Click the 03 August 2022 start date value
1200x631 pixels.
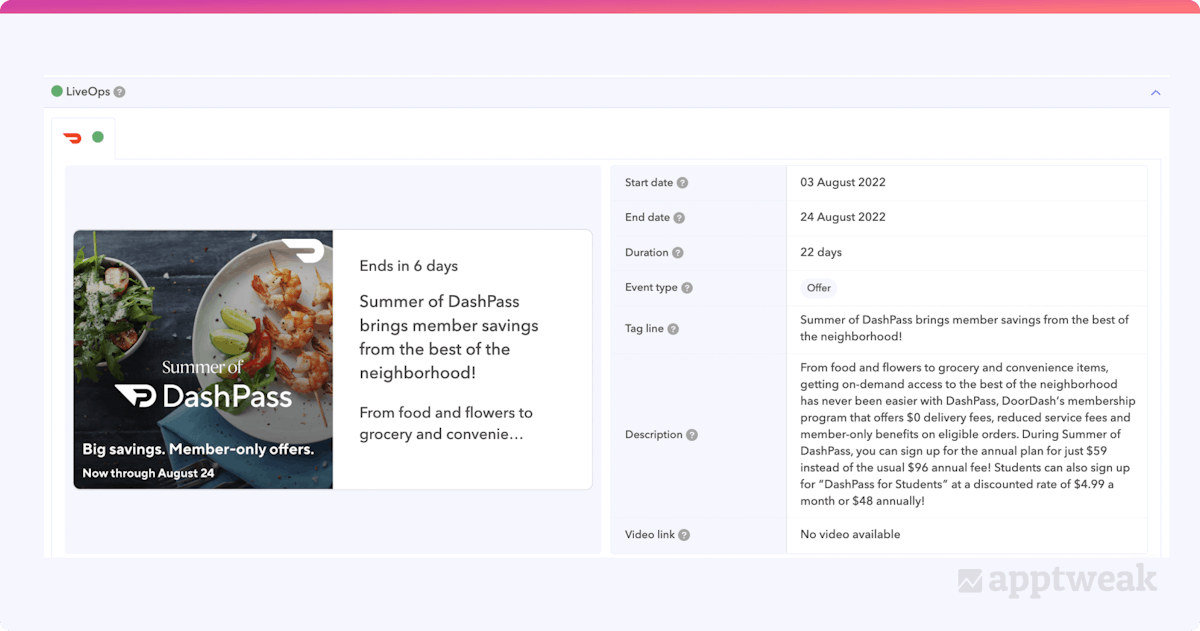[842, 183]
